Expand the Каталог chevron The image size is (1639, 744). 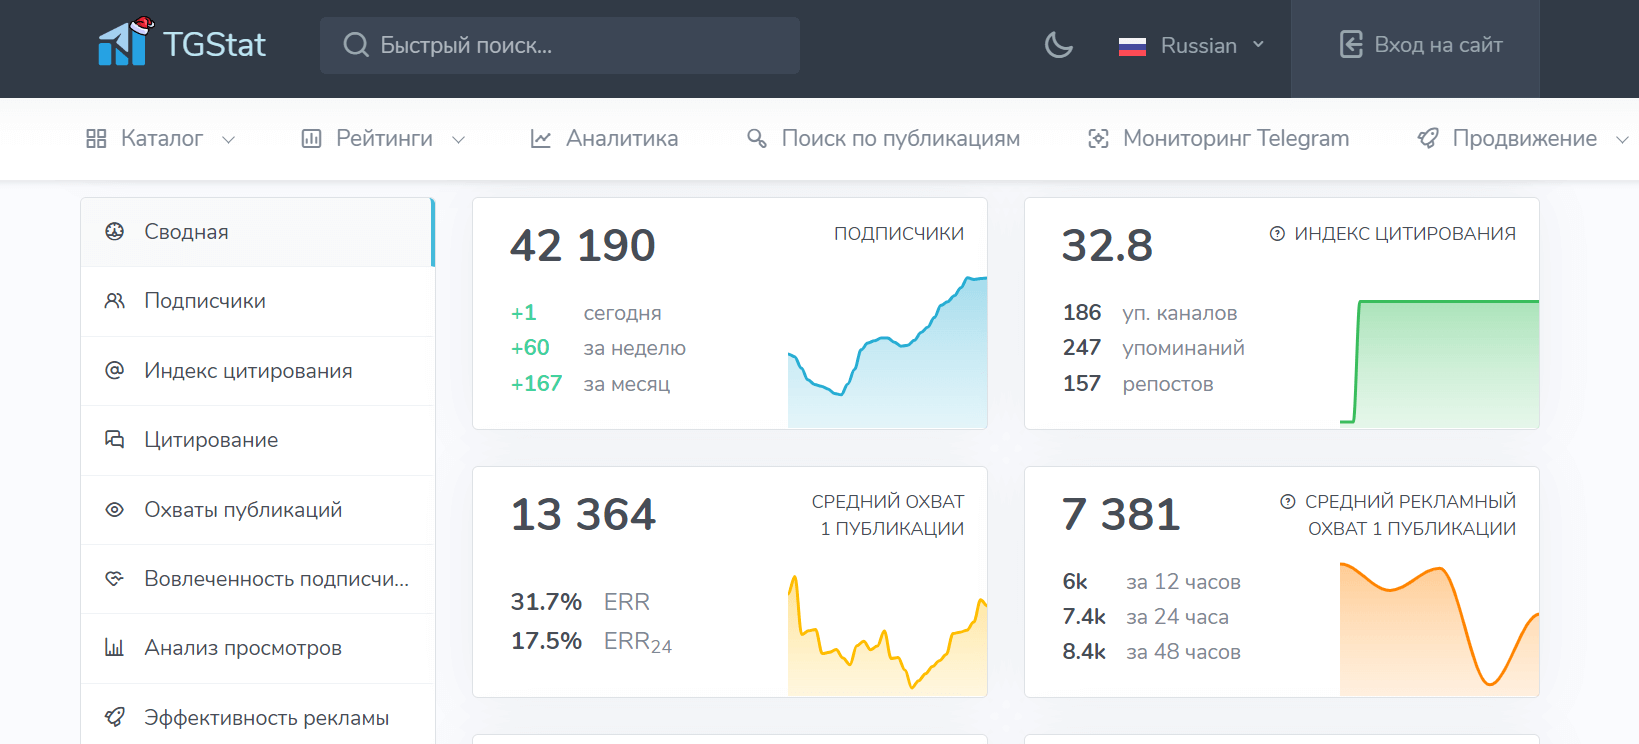[228, 140]
